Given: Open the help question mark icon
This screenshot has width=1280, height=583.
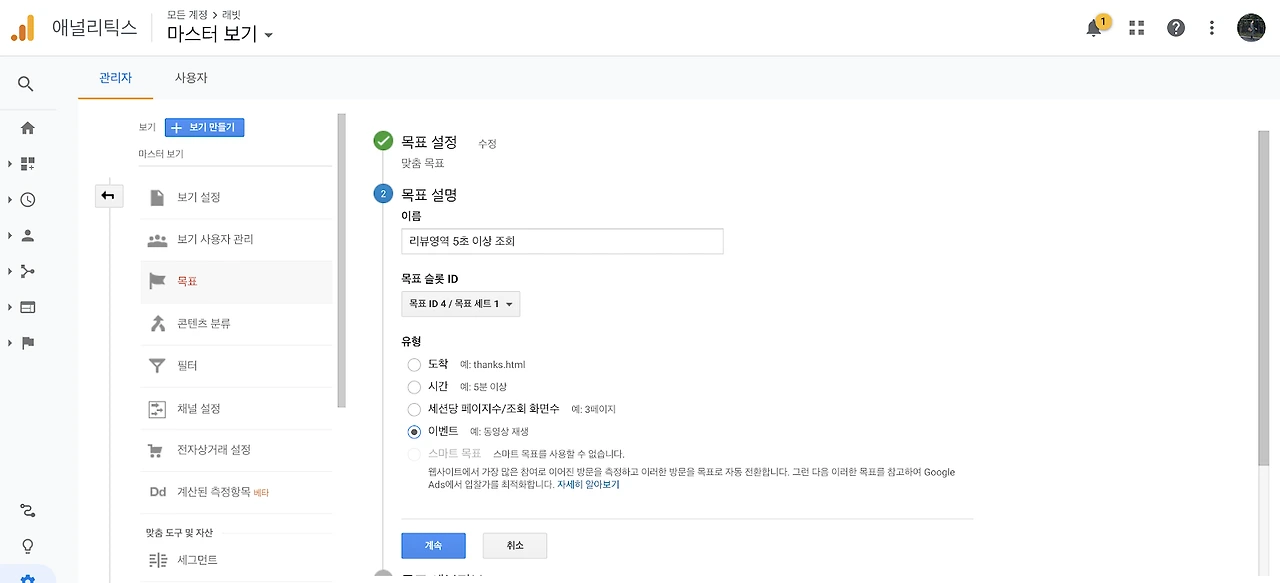Looking at the screenshot, I should click(x=1176, y=28).
